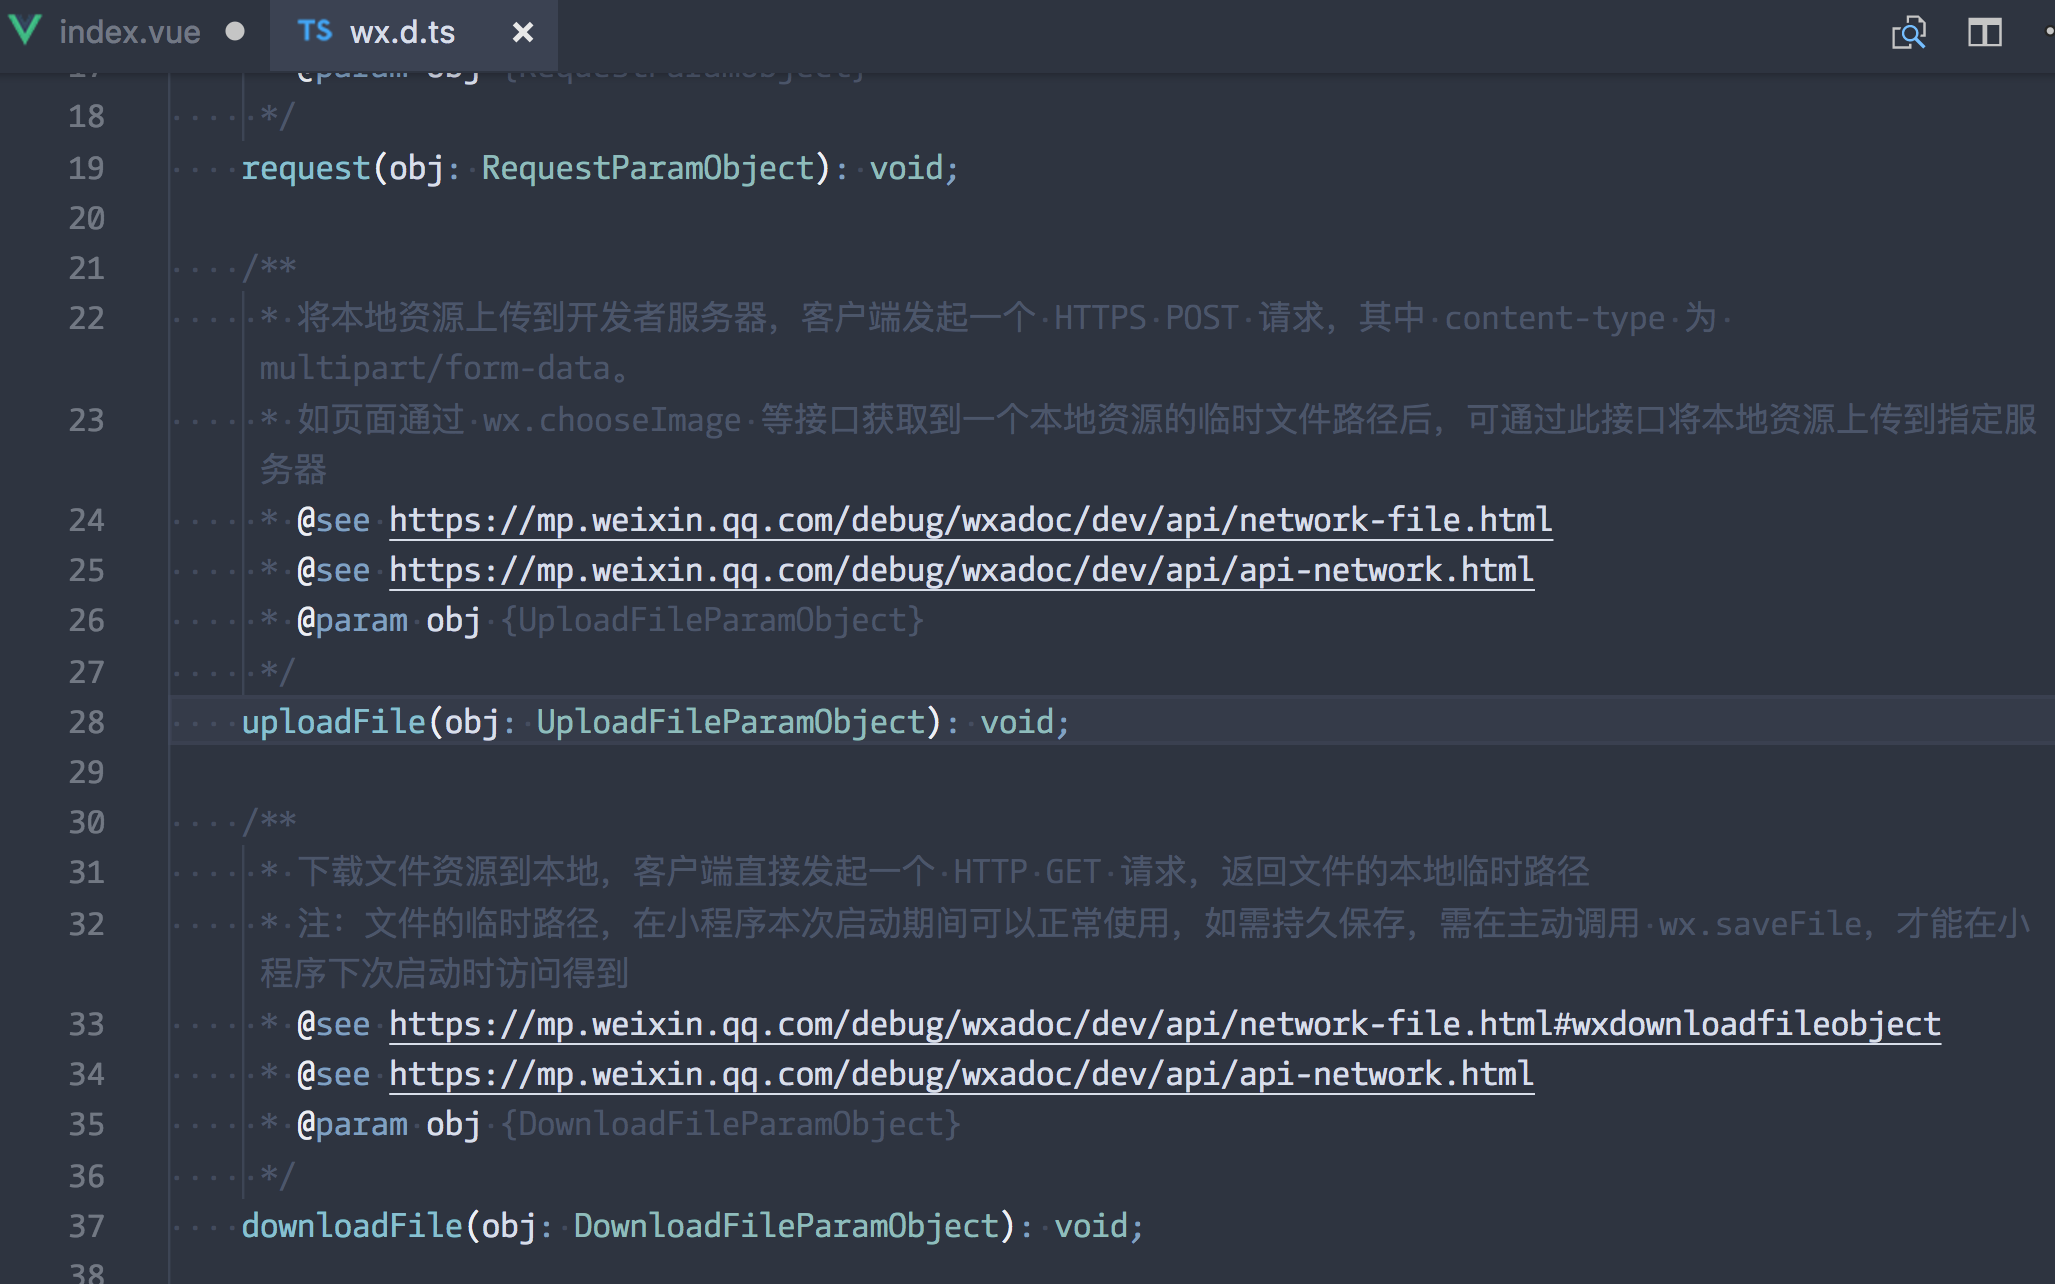The width and height of the screenshot is (2055, 1284).
Task: Click the downloadFile method name on line 37
Action: point(352,1226)
